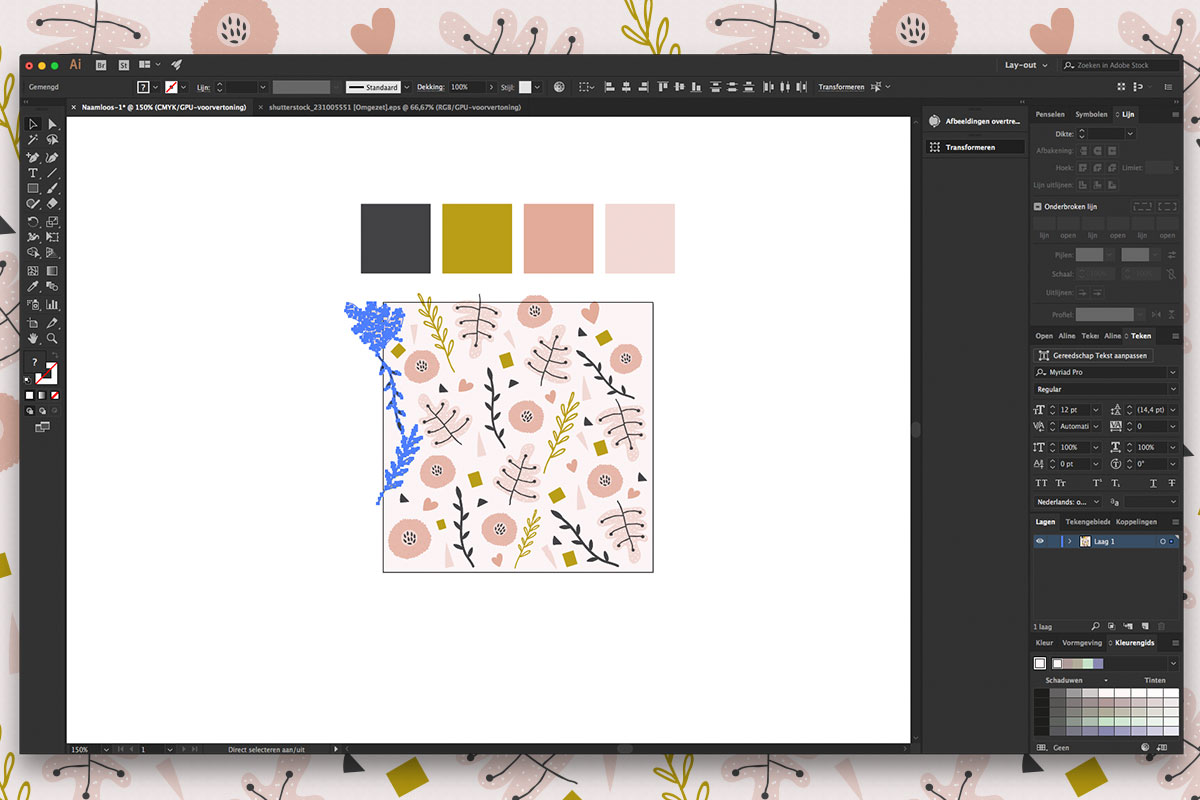Toggle Small Caps (Tr) in Teken panel

1061,483
